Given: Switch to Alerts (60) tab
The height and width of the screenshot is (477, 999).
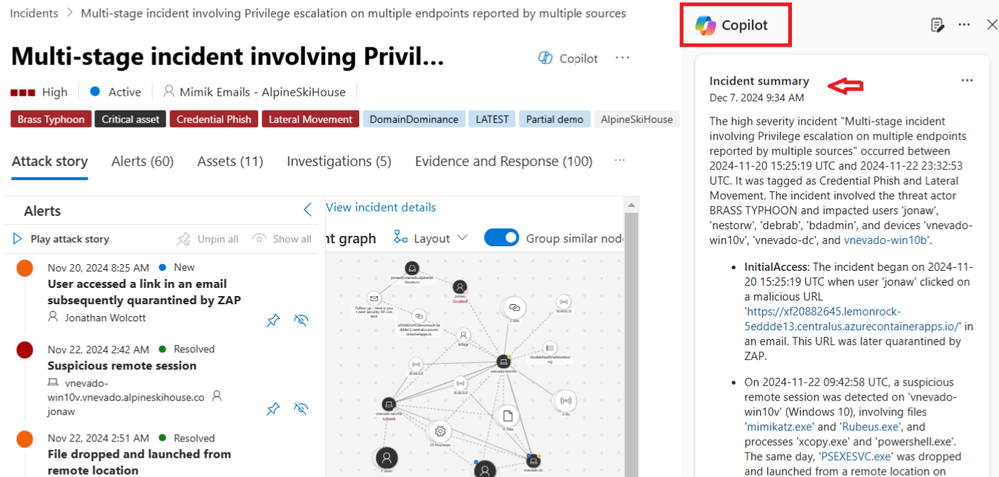Looking at the screenshot, I should coord(142,162).
